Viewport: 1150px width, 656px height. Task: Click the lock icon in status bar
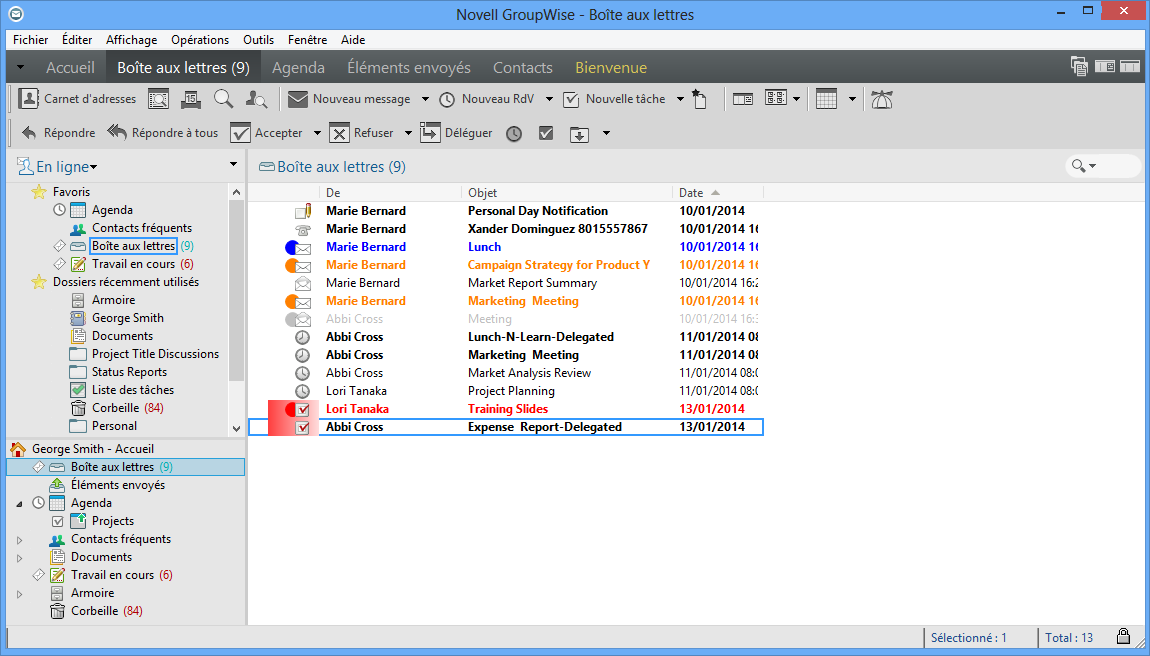(x=1123, y=636)
